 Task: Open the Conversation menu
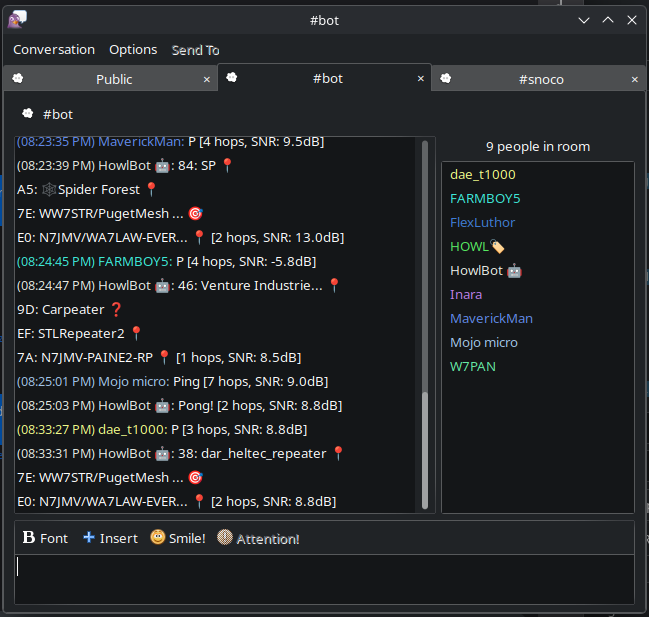tap(54, 50)
